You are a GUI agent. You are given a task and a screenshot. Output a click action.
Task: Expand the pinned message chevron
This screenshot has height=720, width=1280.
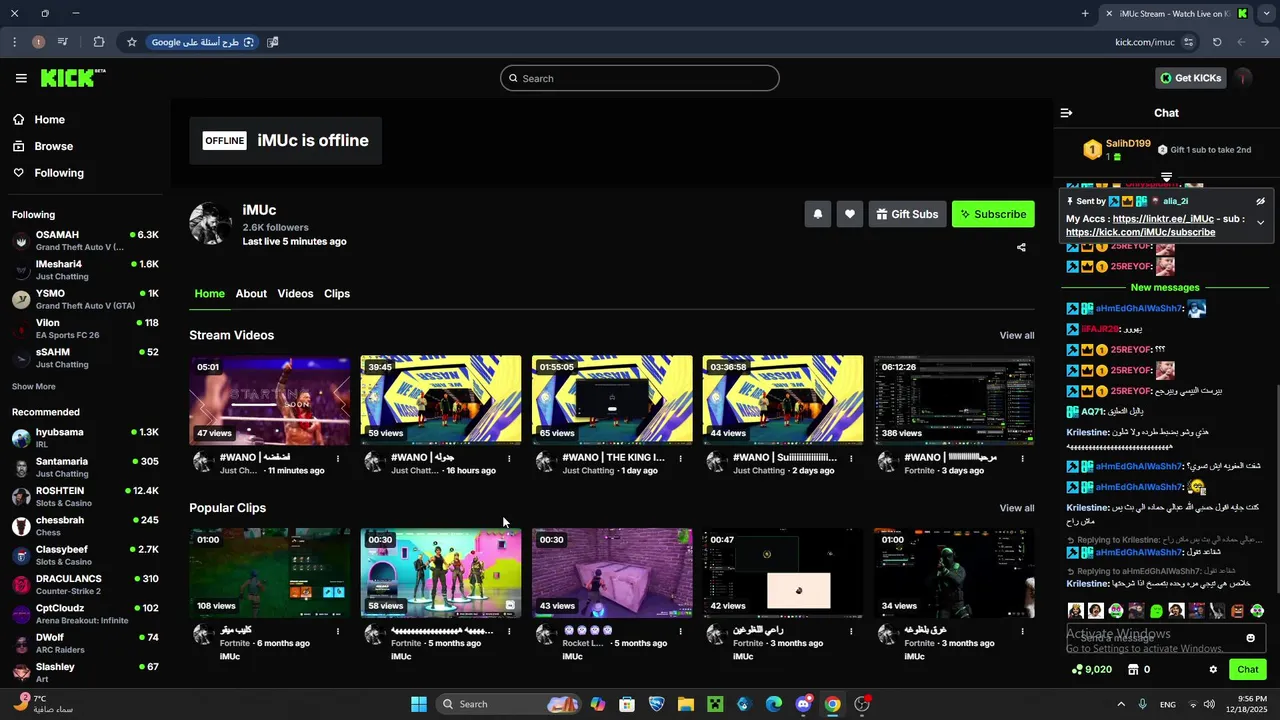[1260, 222]
